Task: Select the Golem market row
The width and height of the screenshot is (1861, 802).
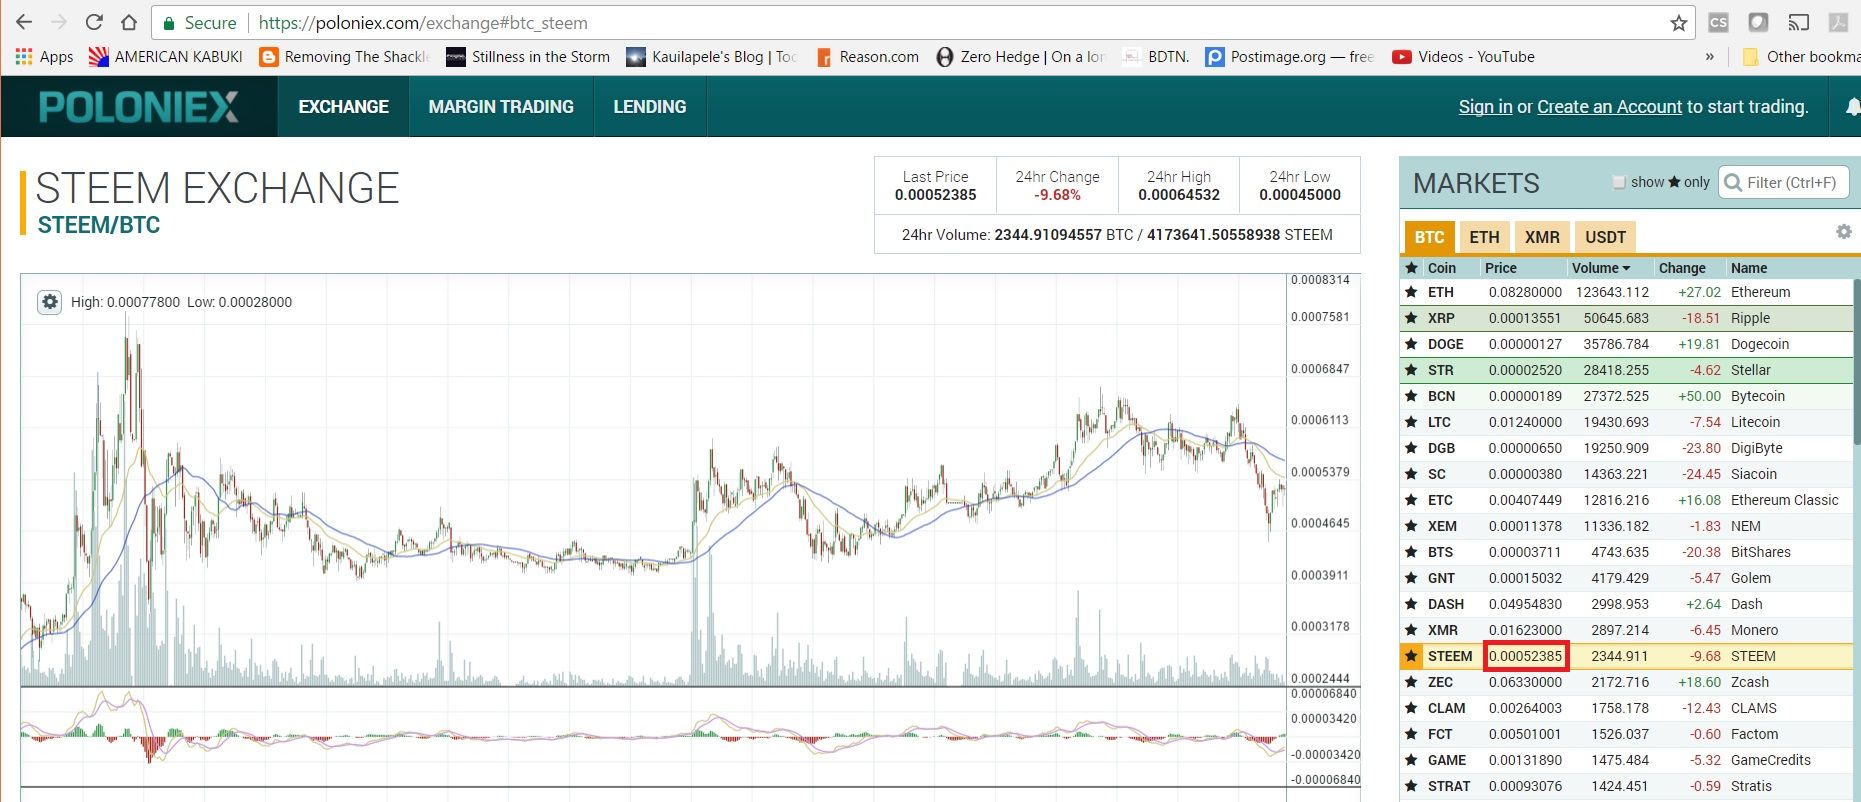Action: [1626, 578]
